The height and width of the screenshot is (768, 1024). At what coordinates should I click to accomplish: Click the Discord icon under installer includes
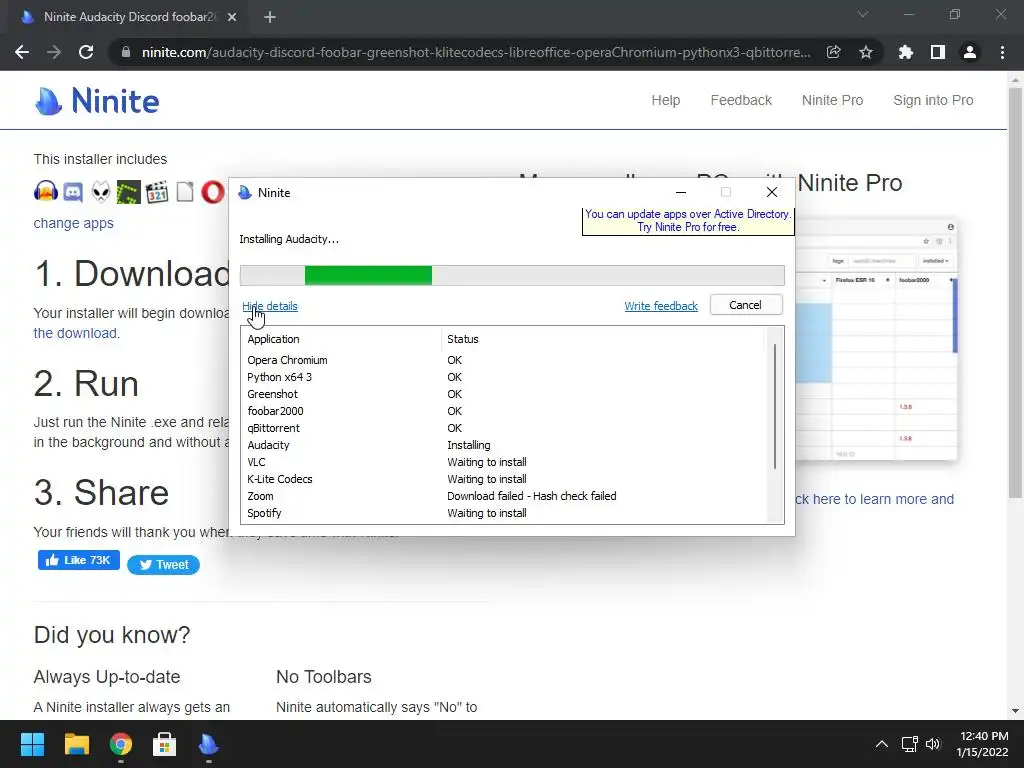(73, 192)
